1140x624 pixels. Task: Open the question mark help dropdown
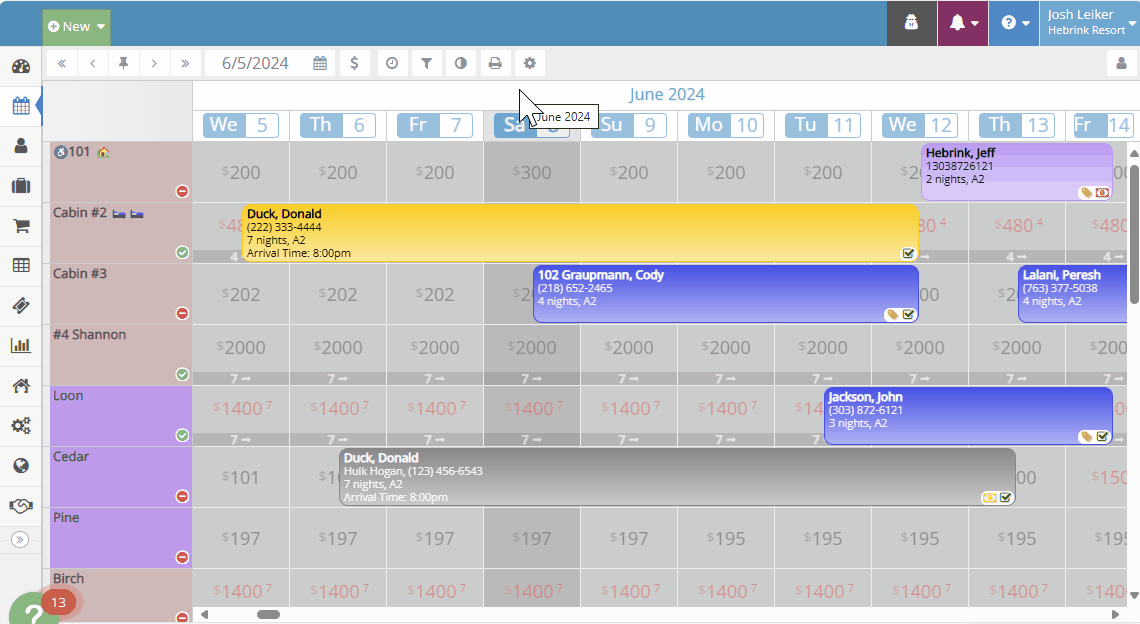pos(1013,23)
